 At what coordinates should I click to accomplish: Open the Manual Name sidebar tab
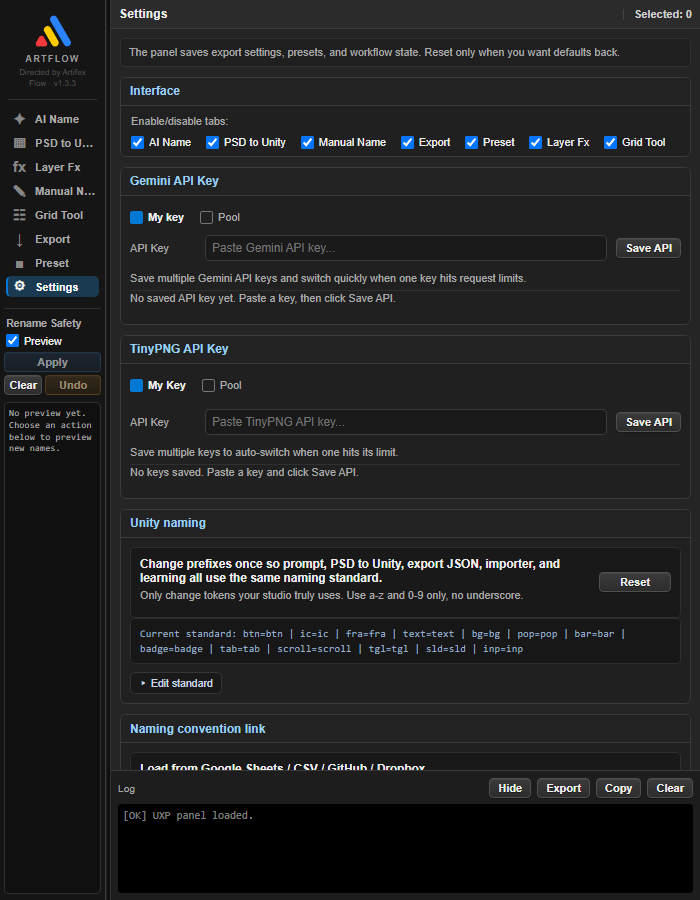[x=53, y=191]
